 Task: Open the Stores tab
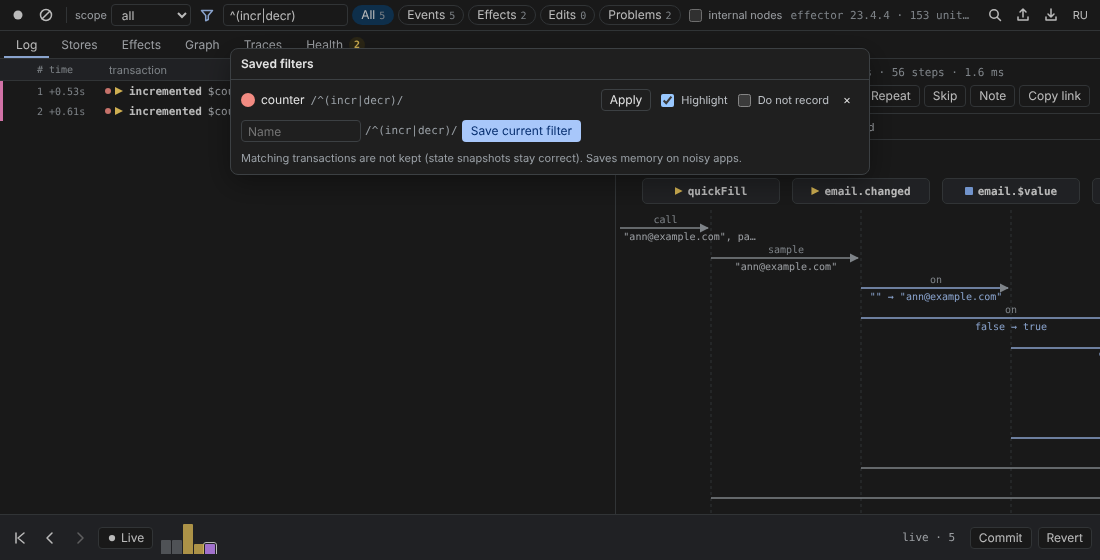coord(79,45)
